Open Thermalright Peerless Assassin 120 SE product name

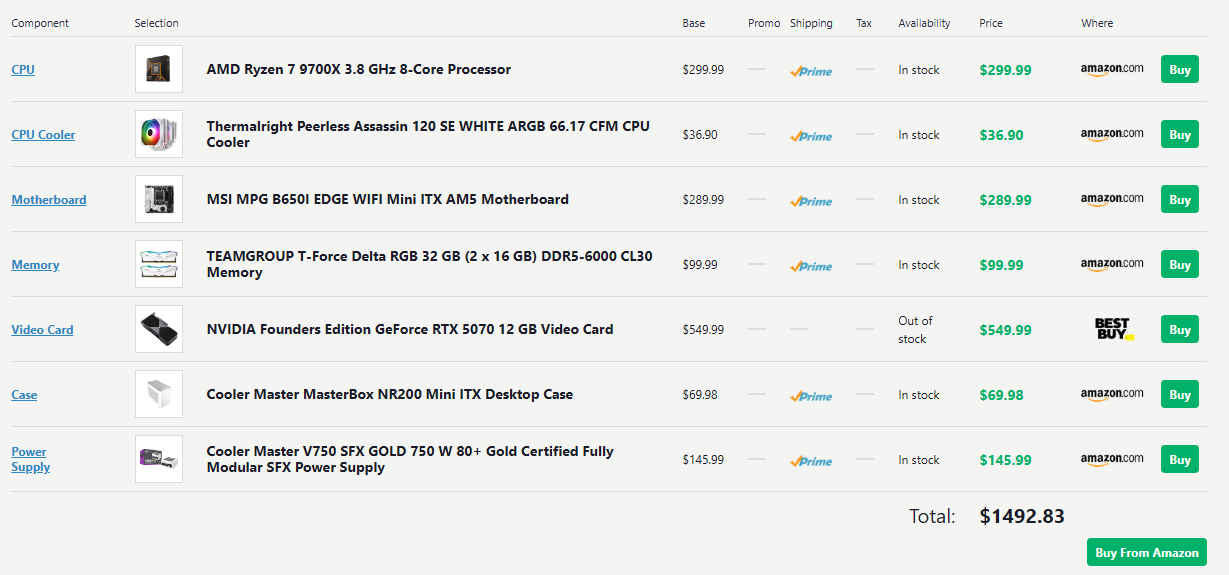[x=428, y=134]
